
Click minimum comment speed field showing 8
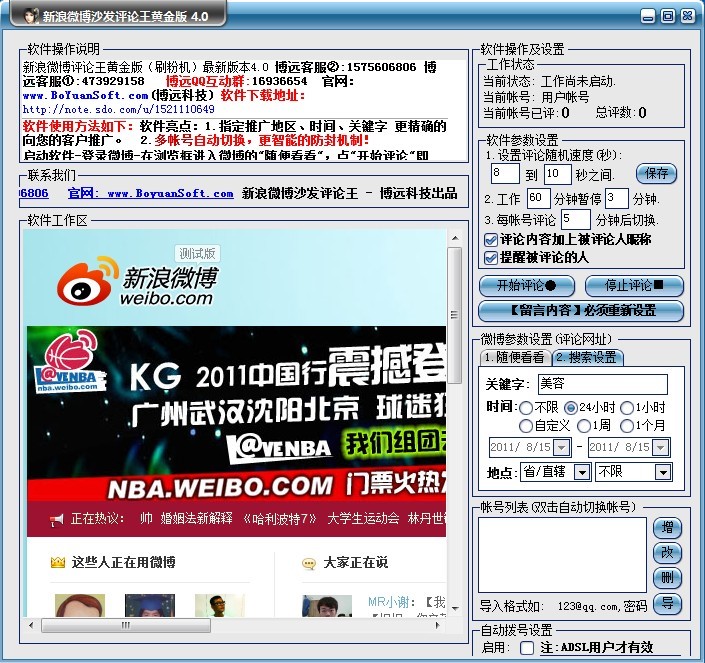tap(505, 174)
